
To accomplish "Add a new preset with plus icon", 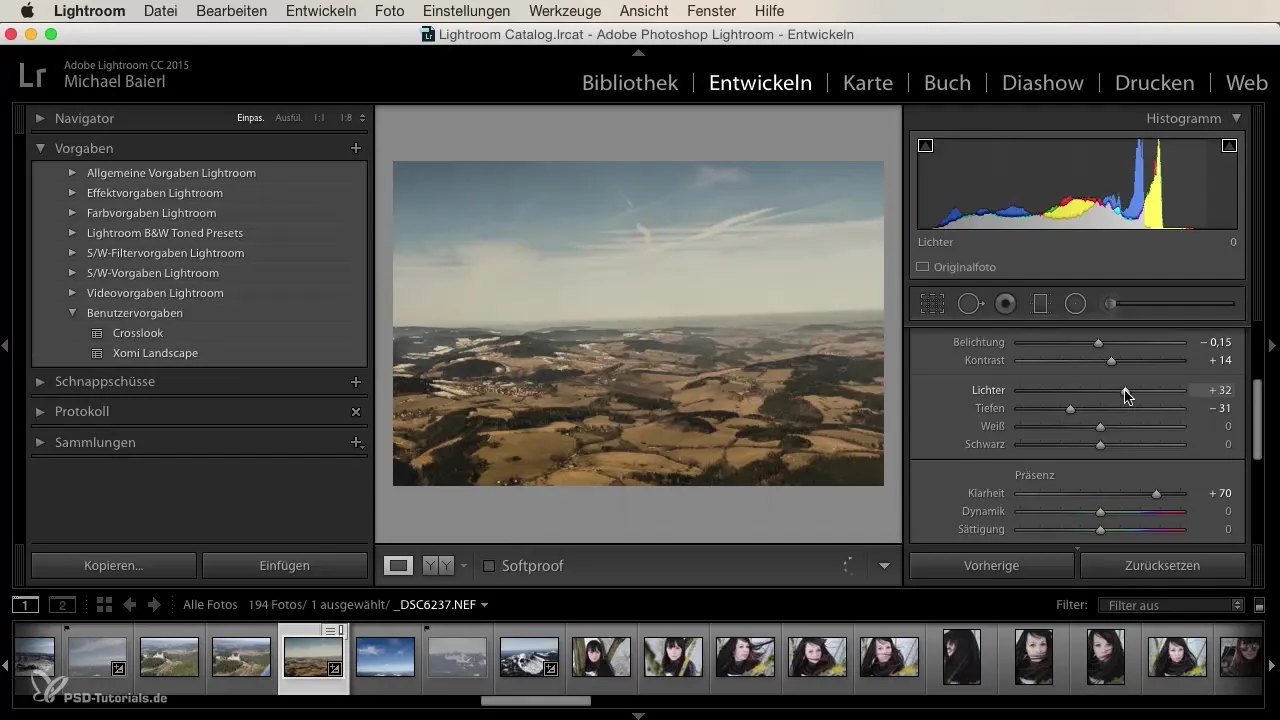I will coord(355,148).
